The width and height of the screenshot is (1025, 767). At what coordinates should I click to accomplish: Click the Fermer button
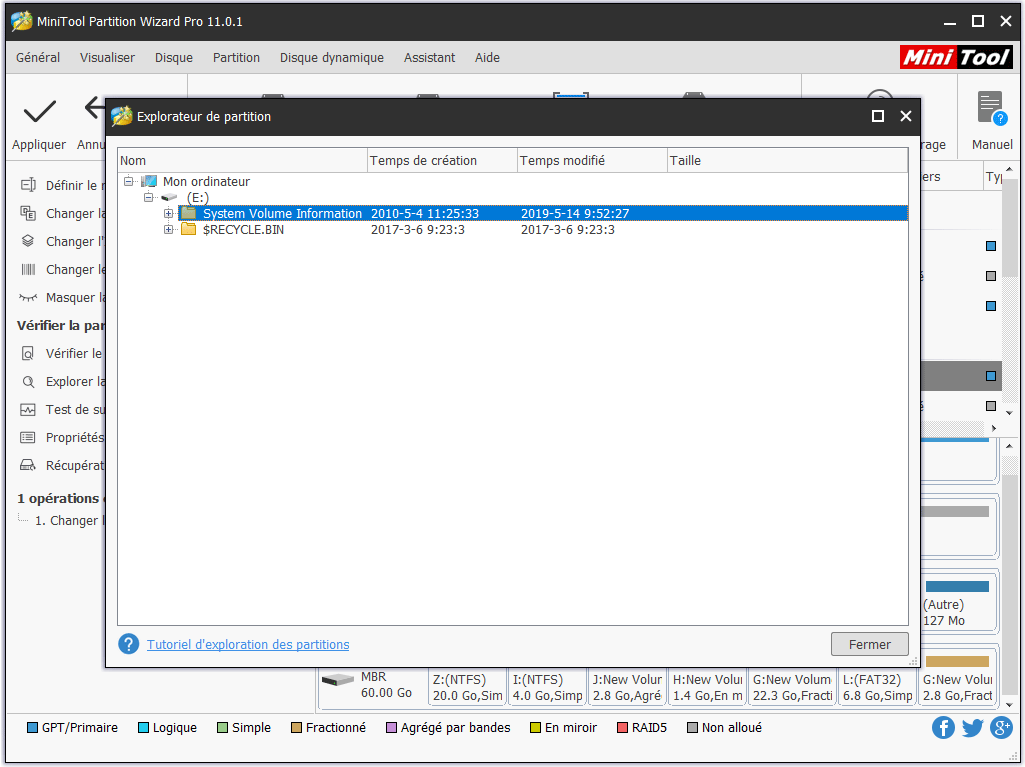pos(869,644)
